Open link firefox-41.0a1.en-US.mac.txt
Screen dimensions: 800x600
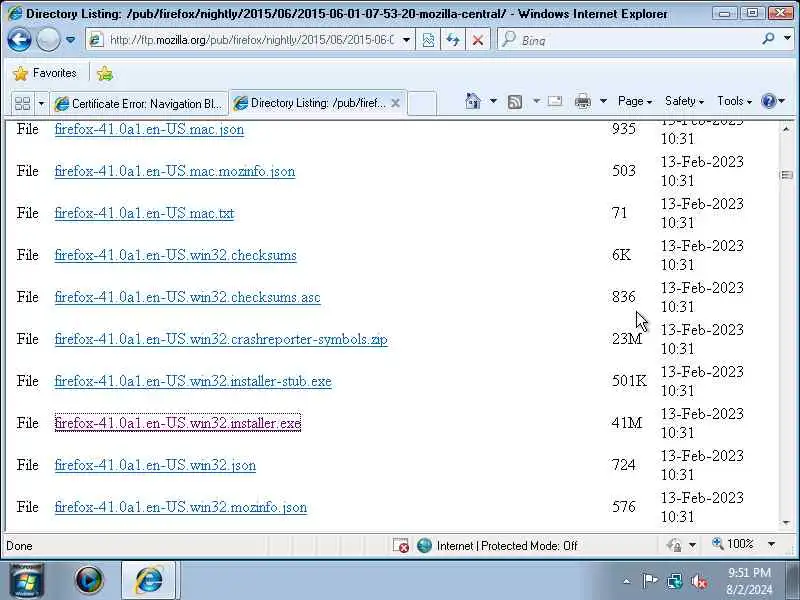click(144, 213)
